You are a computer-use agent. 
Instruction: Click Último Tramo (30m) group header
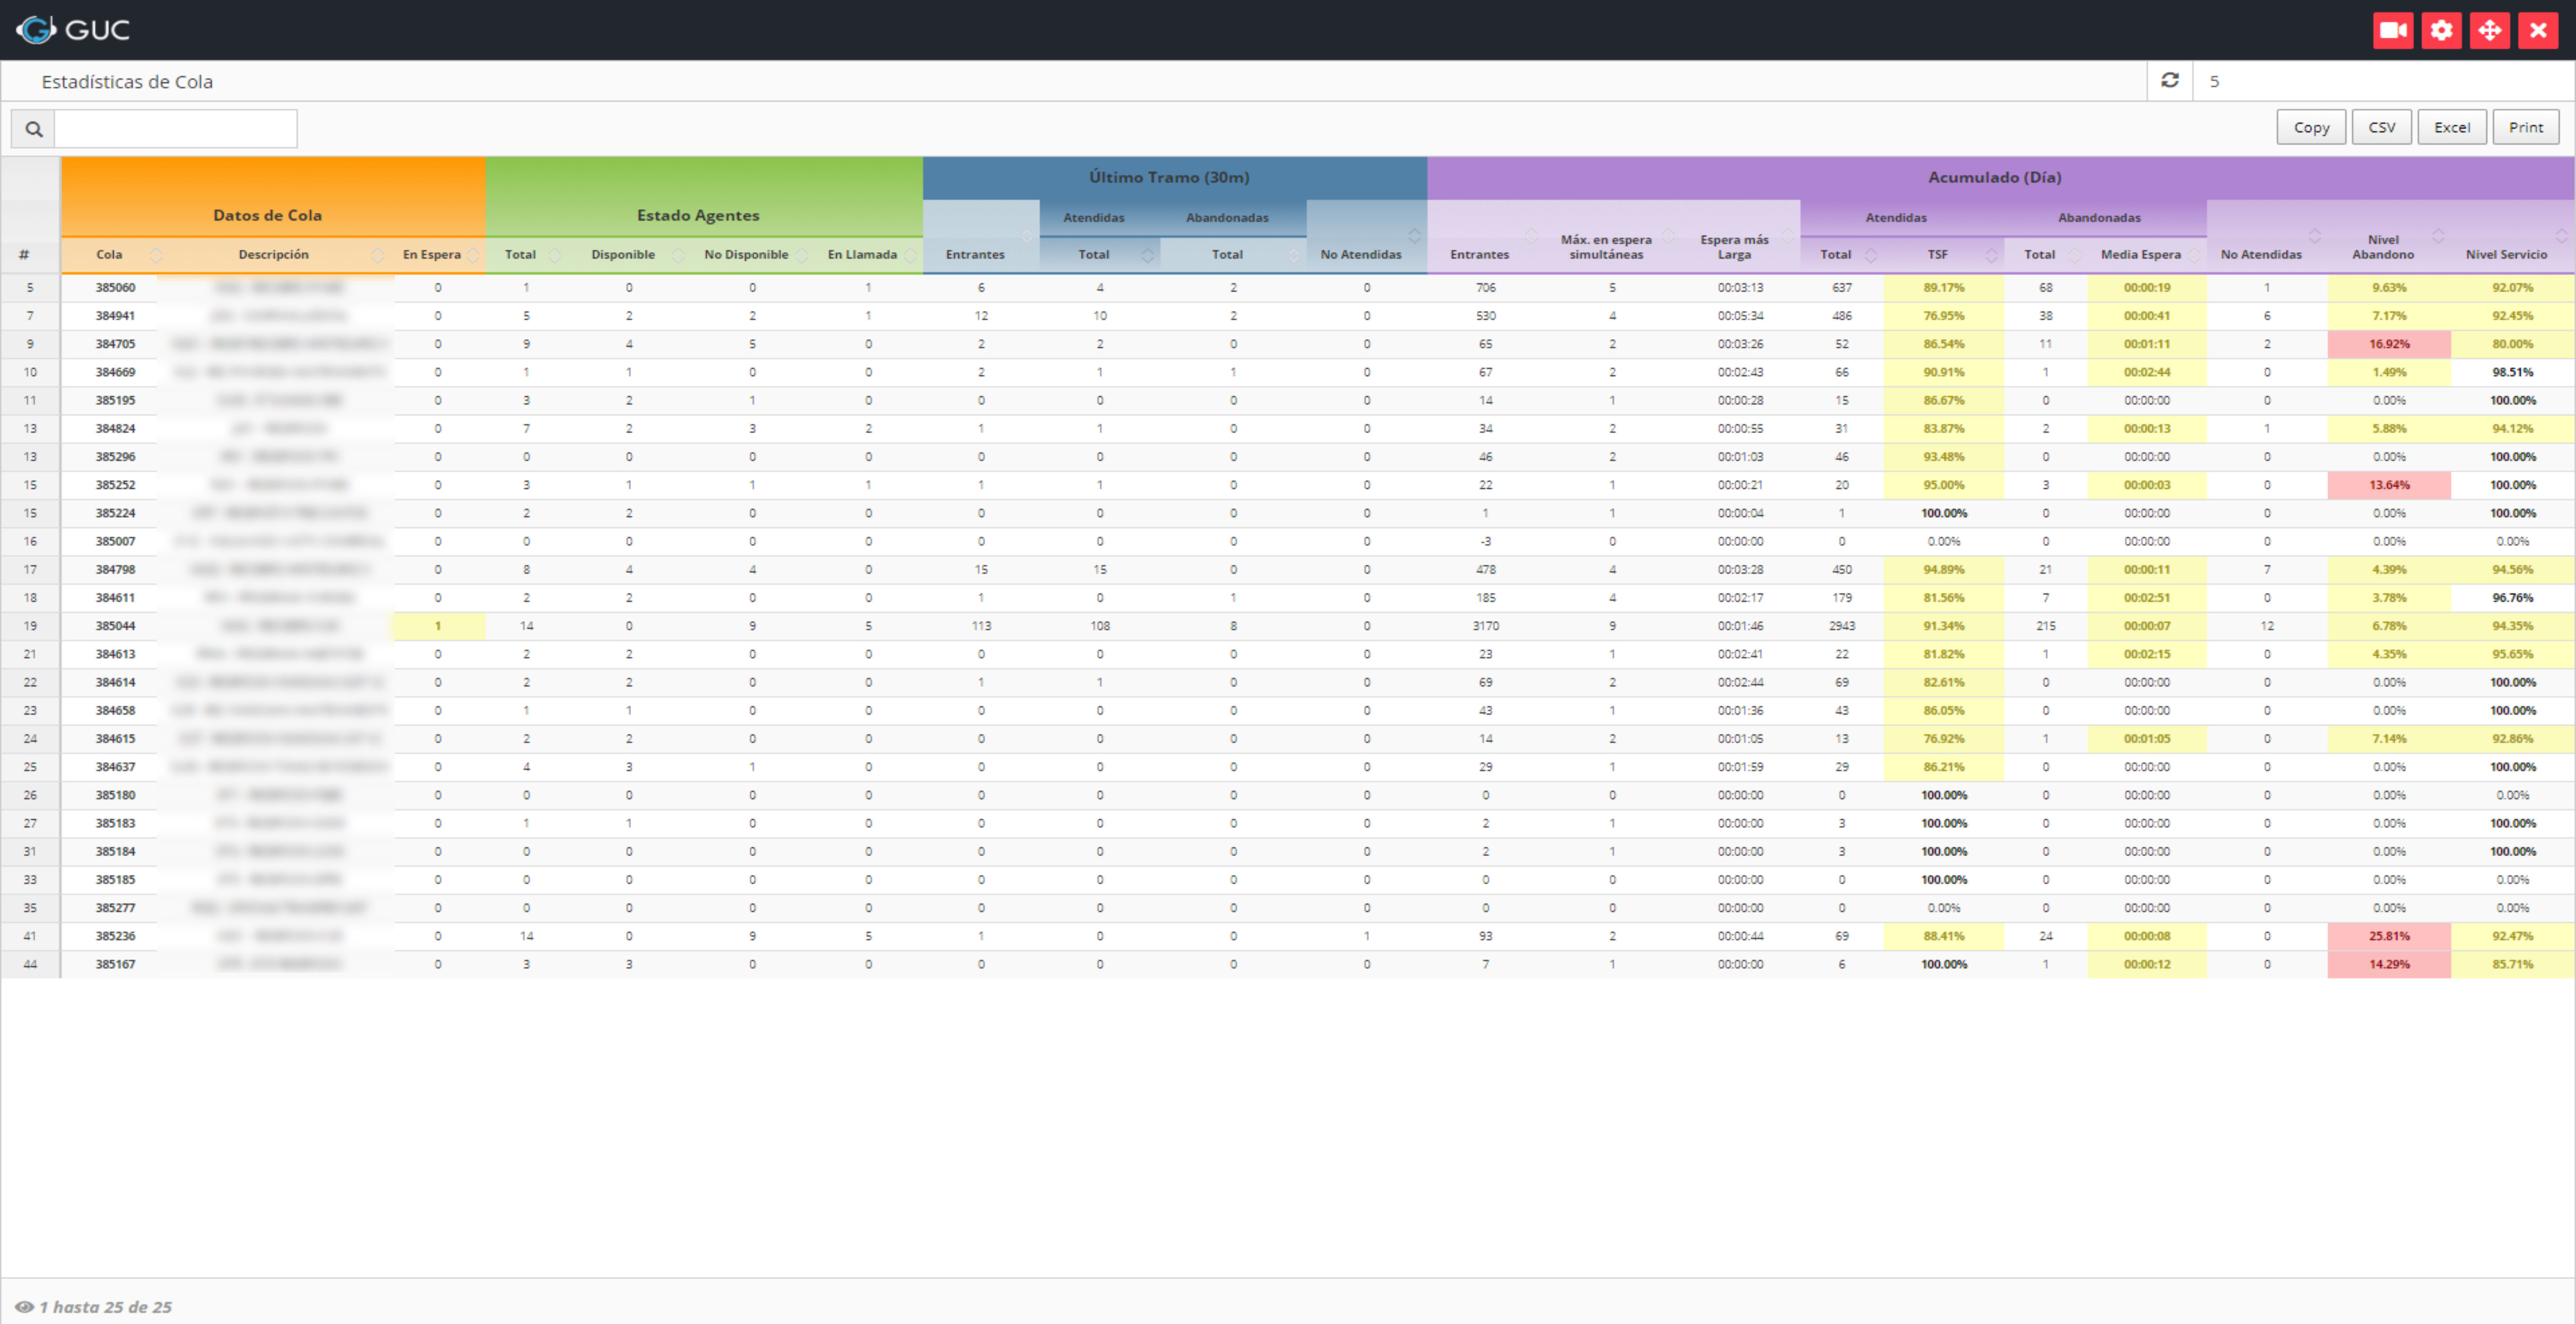click(1169, 177)
